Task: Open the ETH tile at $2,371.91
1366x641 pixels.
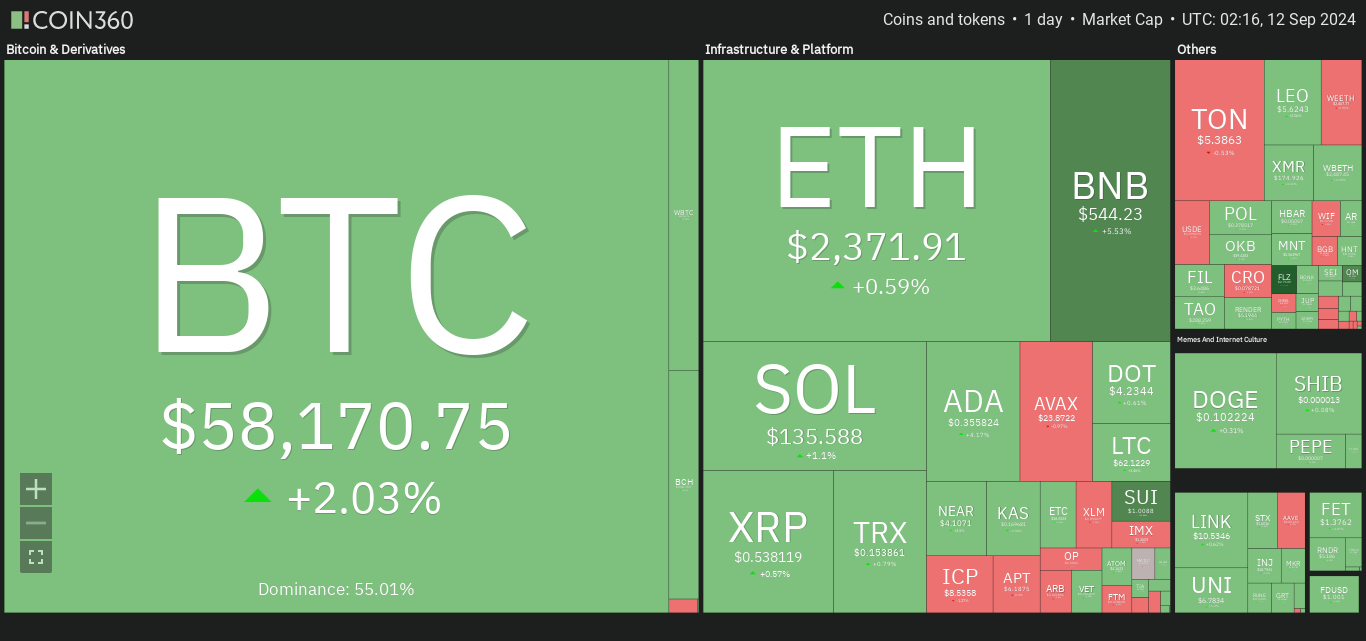Action: point(877,200)
